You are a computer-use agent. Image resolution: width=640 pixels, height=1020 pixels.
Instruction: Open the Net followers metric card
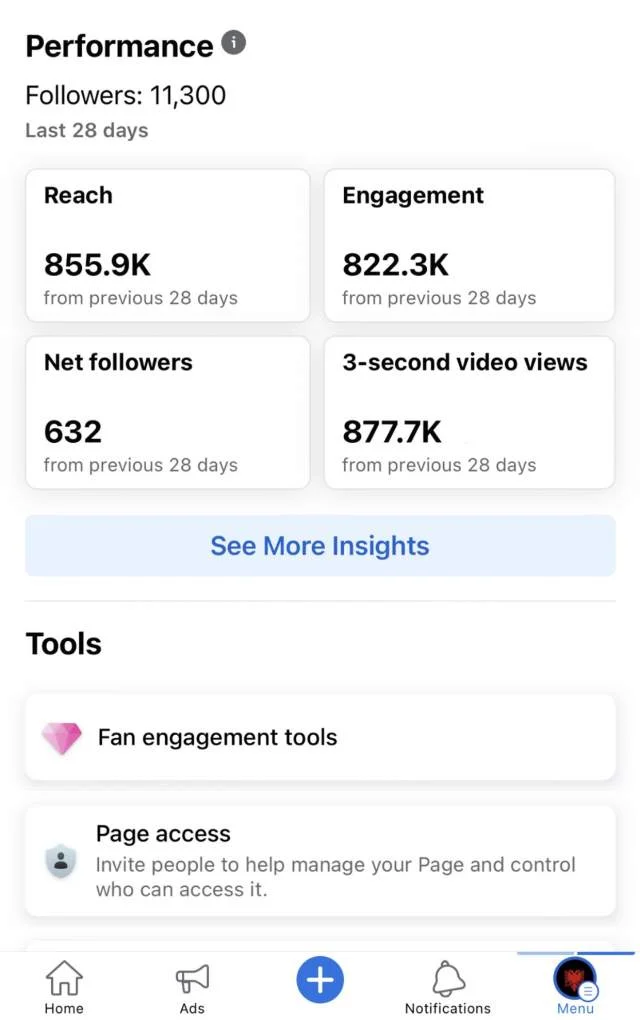(167, 411)
